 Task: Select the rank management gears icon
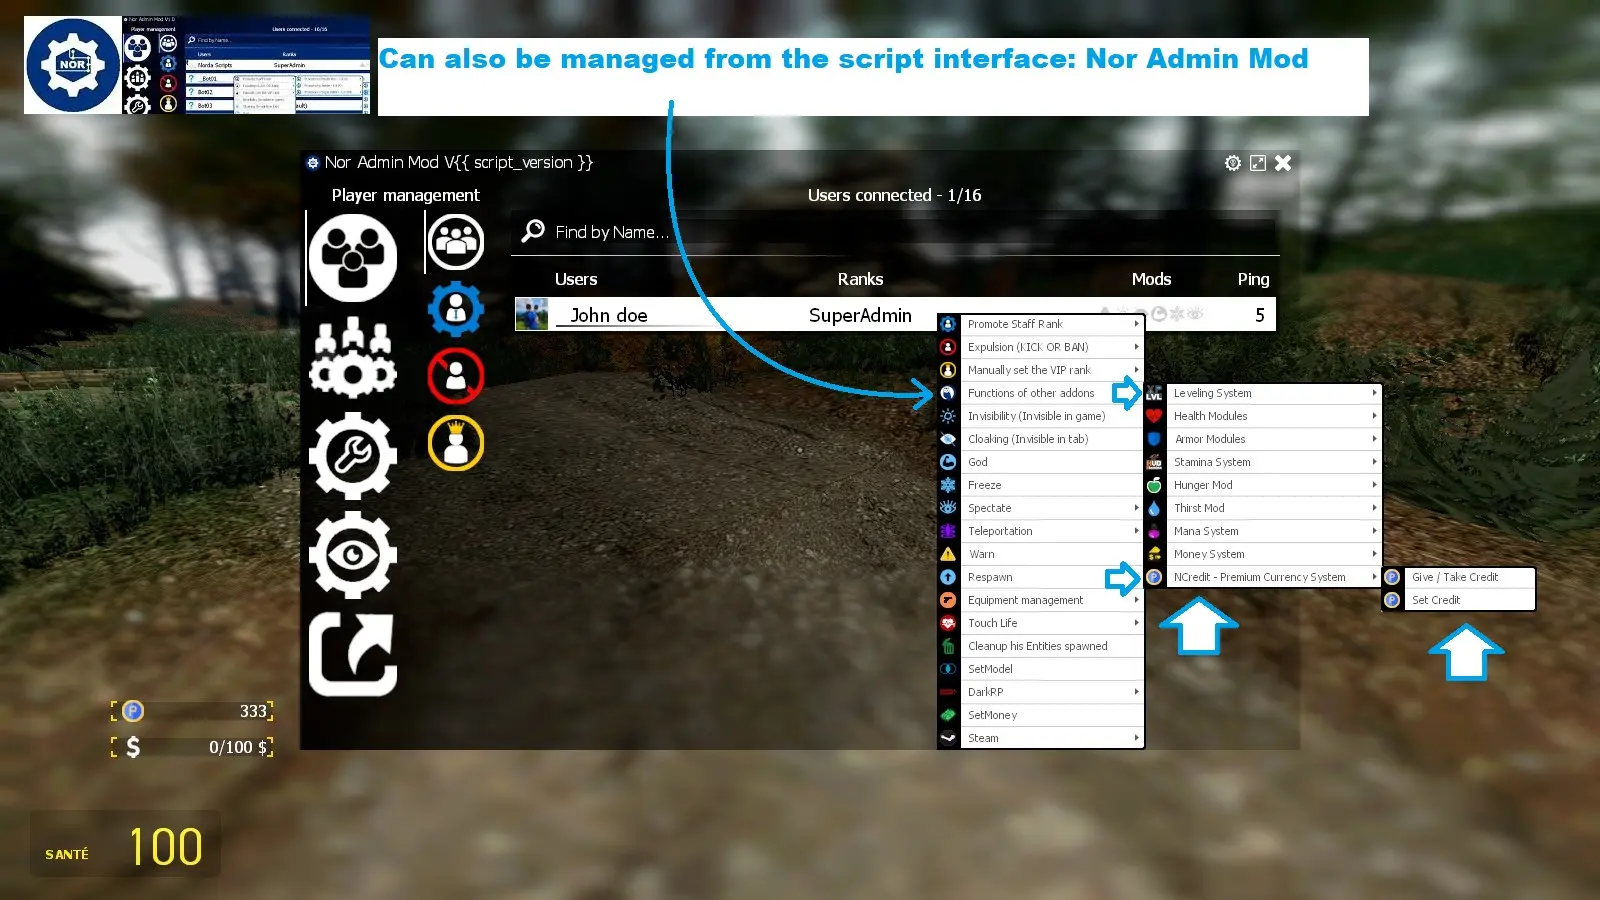coord(352,358)
